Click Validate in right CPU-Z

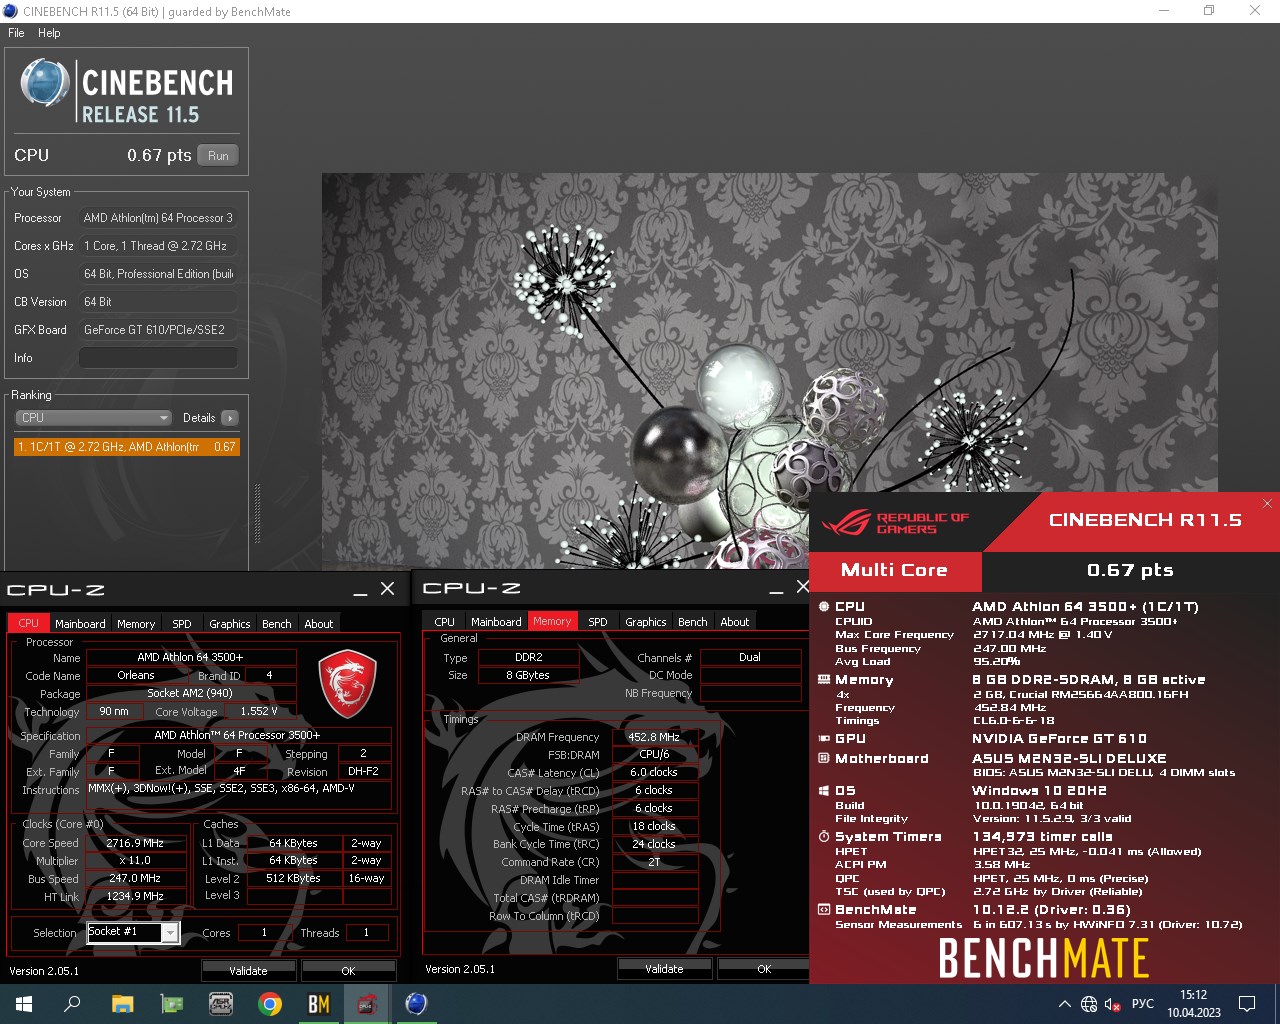click(664, 968)
